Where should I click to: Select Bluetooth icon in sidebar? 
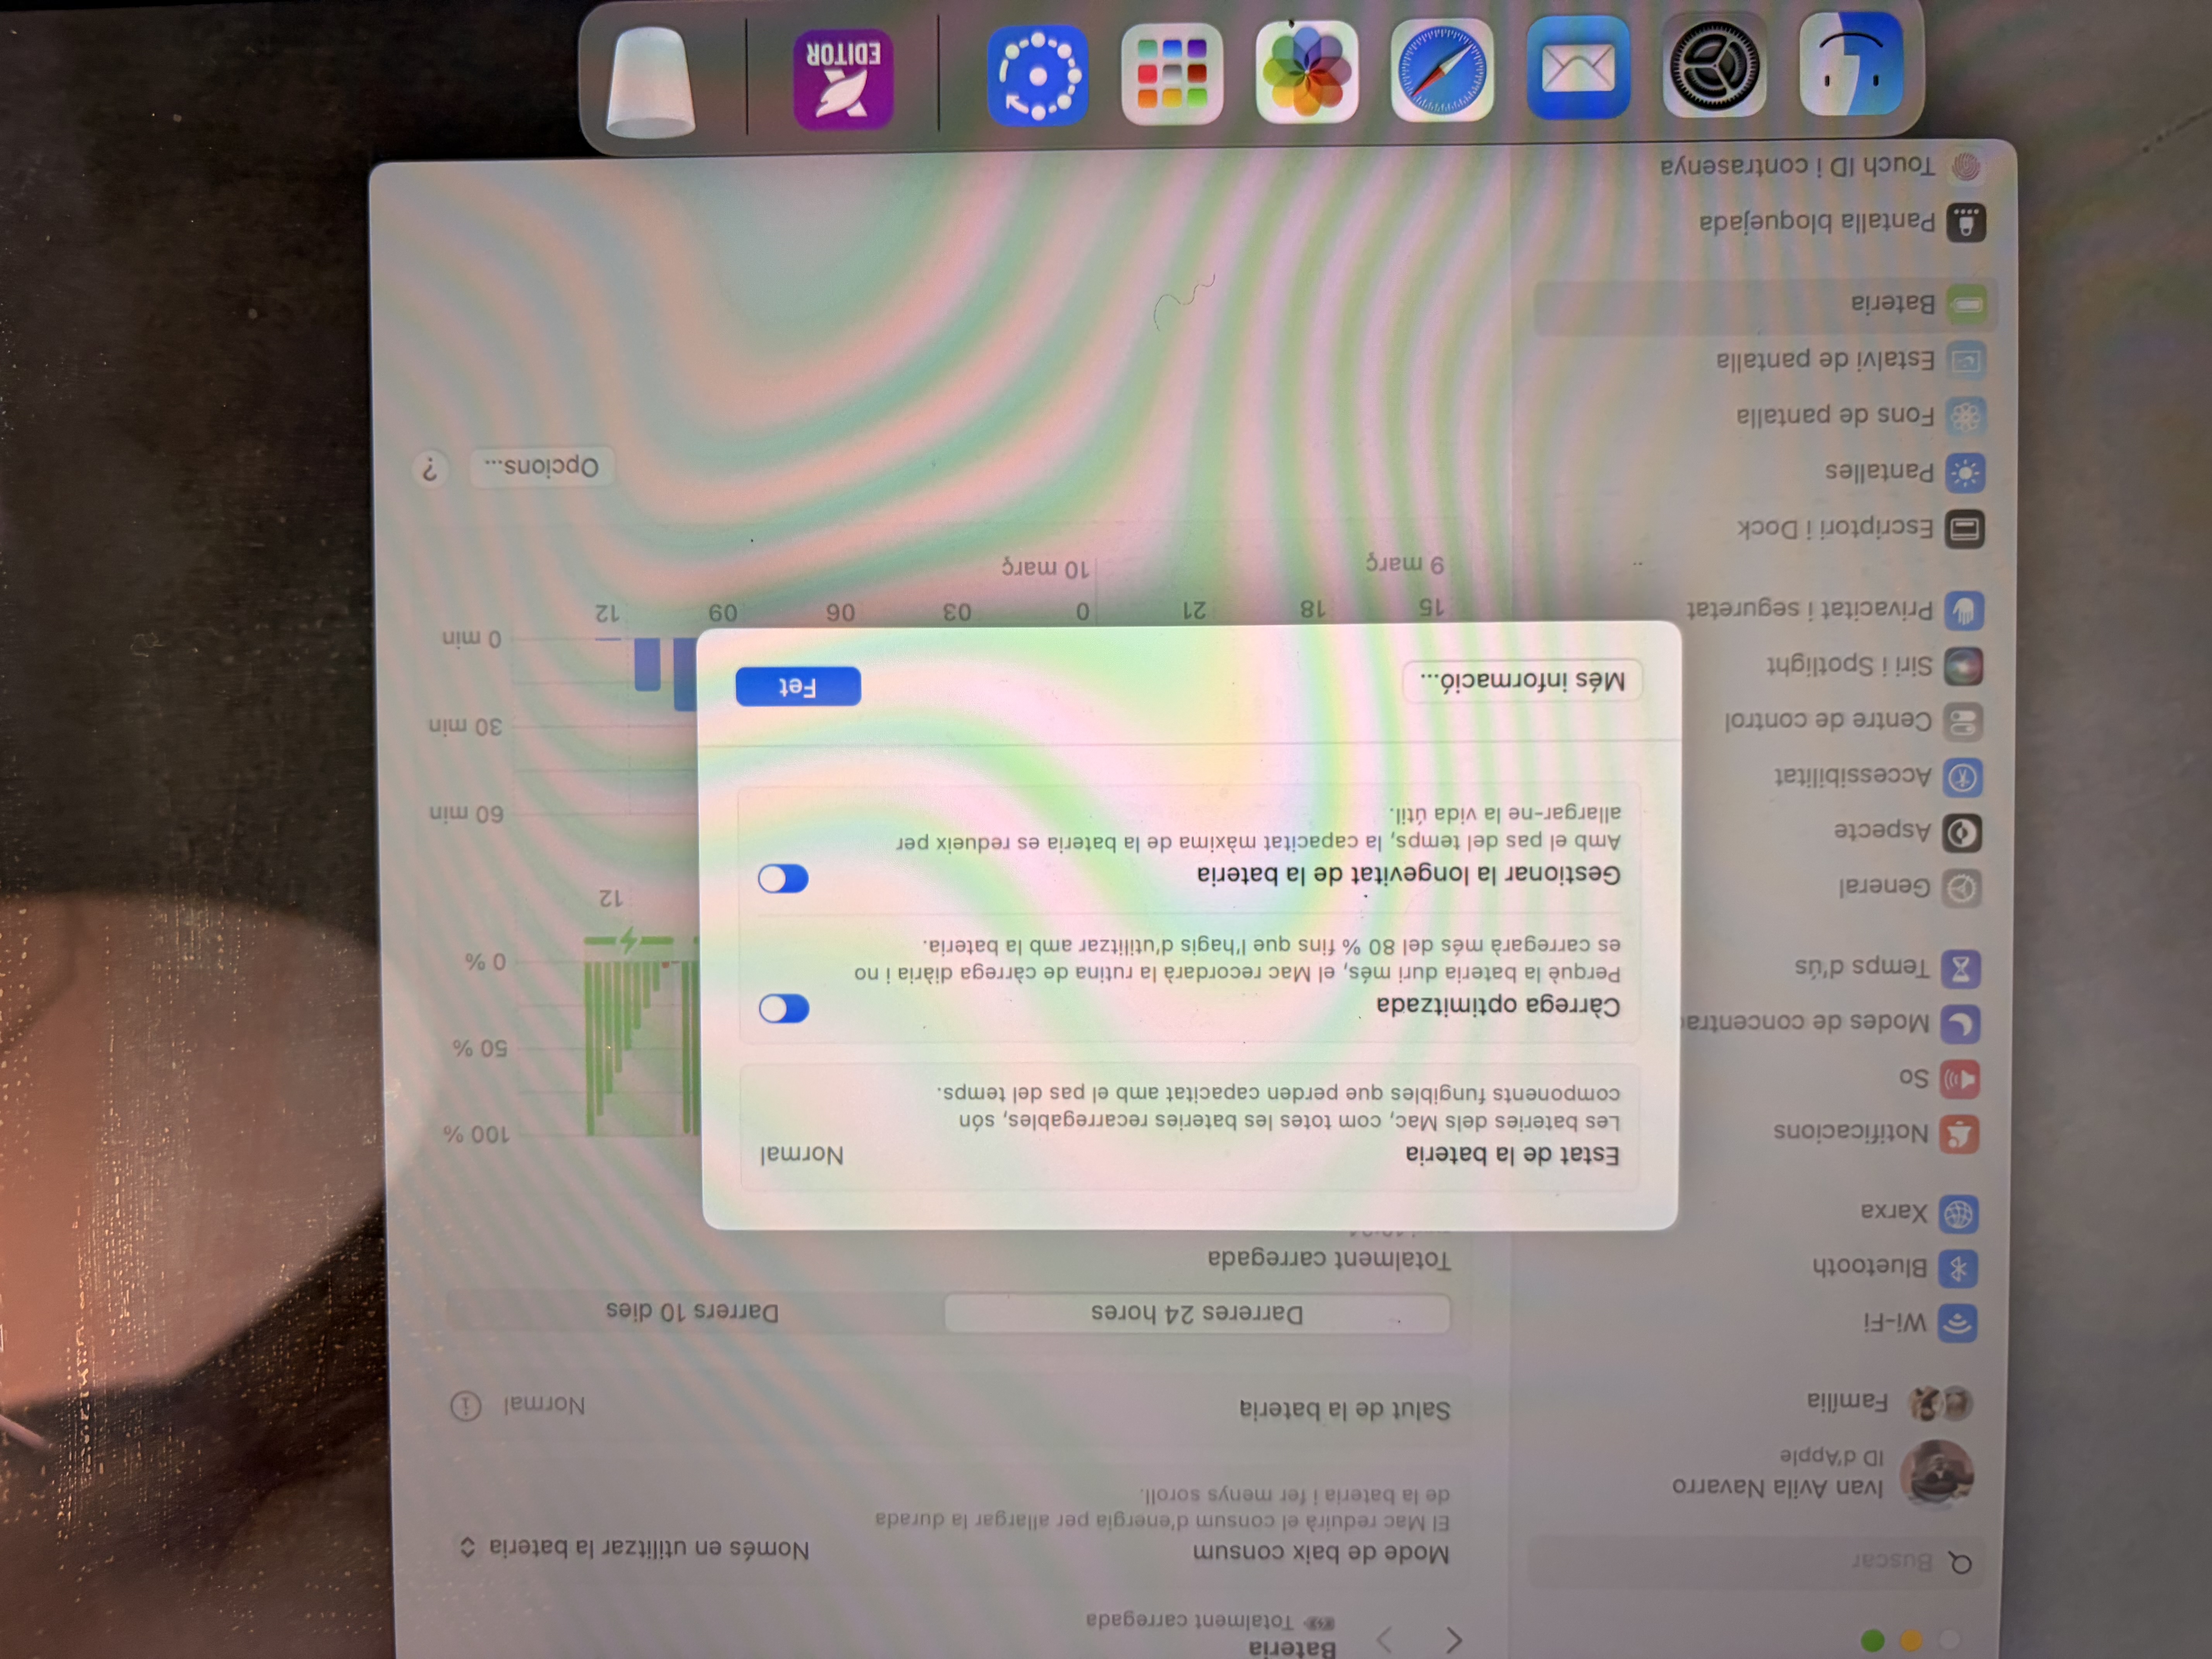pos(1959,1269)
